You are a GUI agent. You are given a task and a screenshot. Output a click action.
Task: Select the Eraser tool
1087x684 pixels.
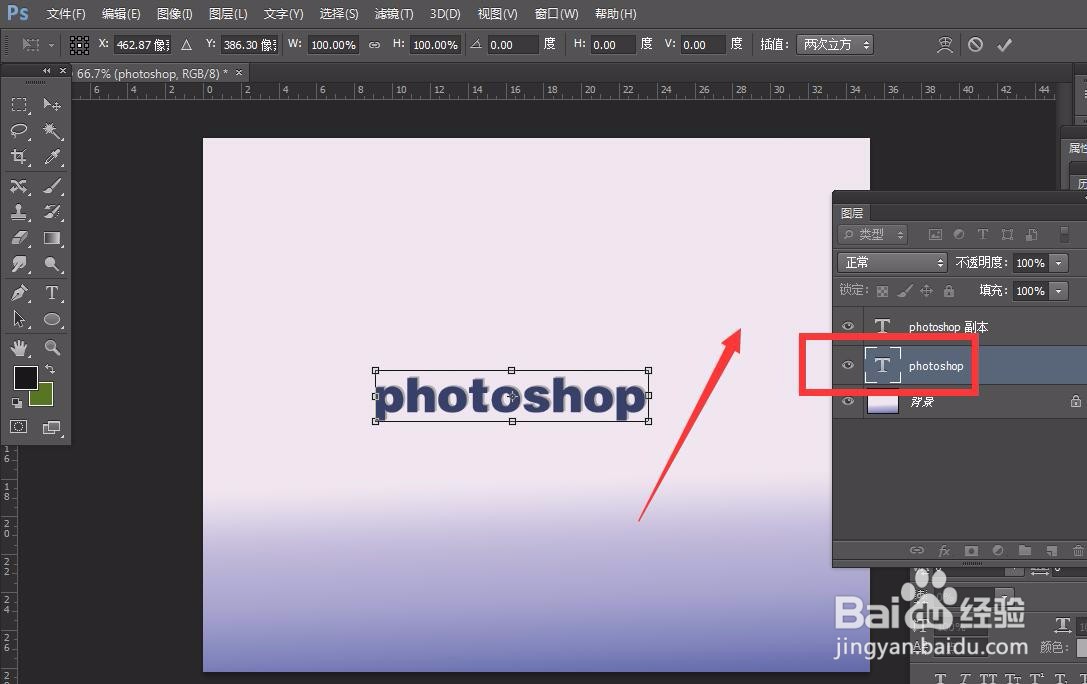[19, 238]
